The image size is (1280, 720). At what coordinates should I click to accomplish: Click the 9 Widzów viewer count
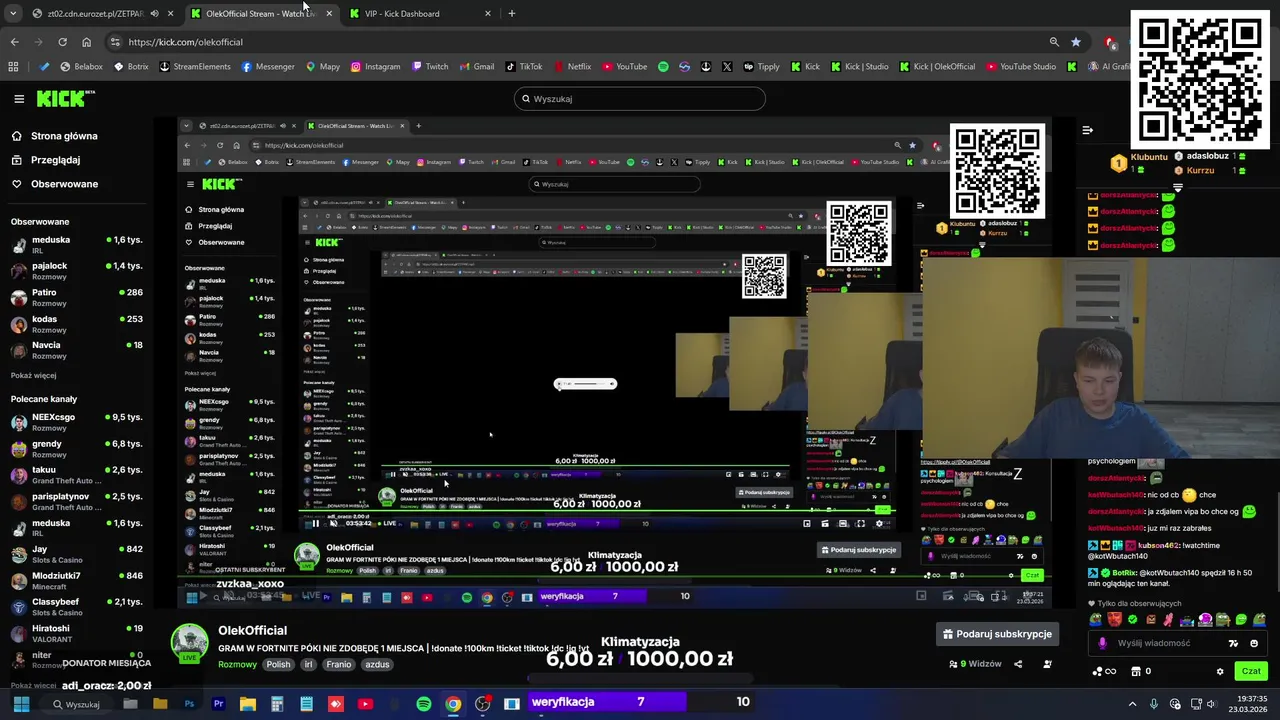[x=976, y=664]
